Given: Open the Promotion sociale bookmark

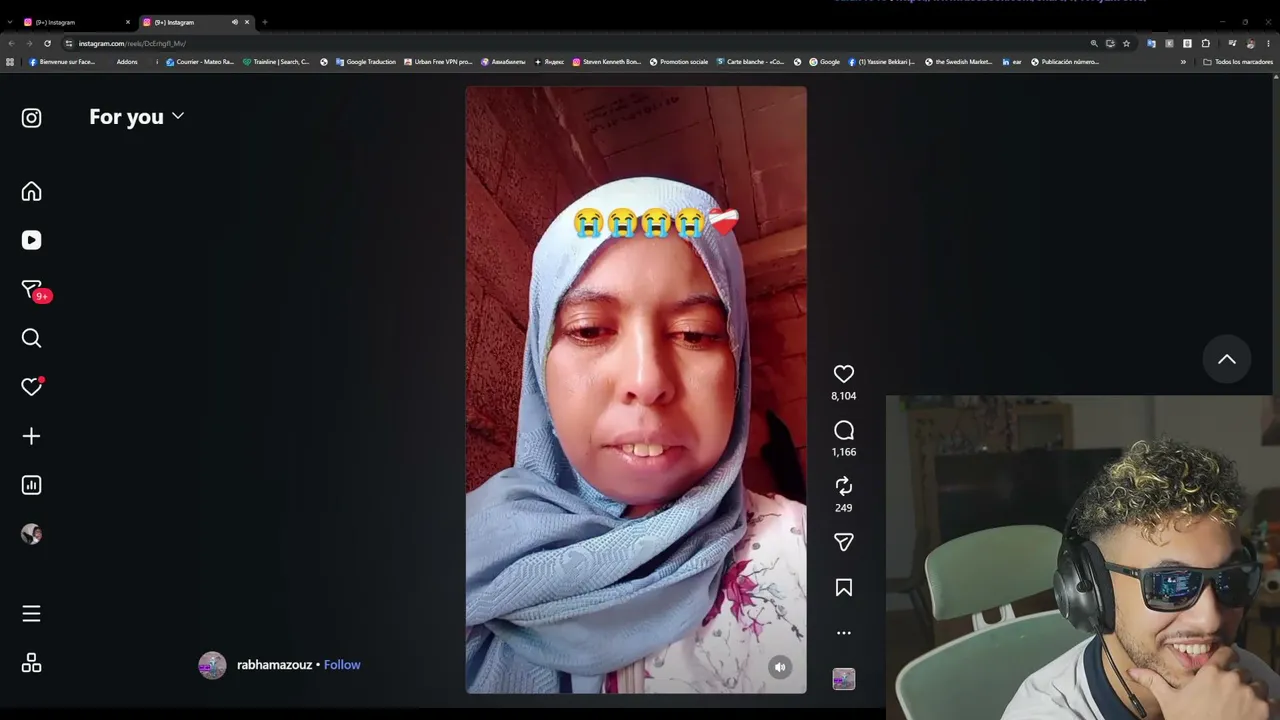Looking at the screenshot, I should pyautogui.click(x=679, y=62).
